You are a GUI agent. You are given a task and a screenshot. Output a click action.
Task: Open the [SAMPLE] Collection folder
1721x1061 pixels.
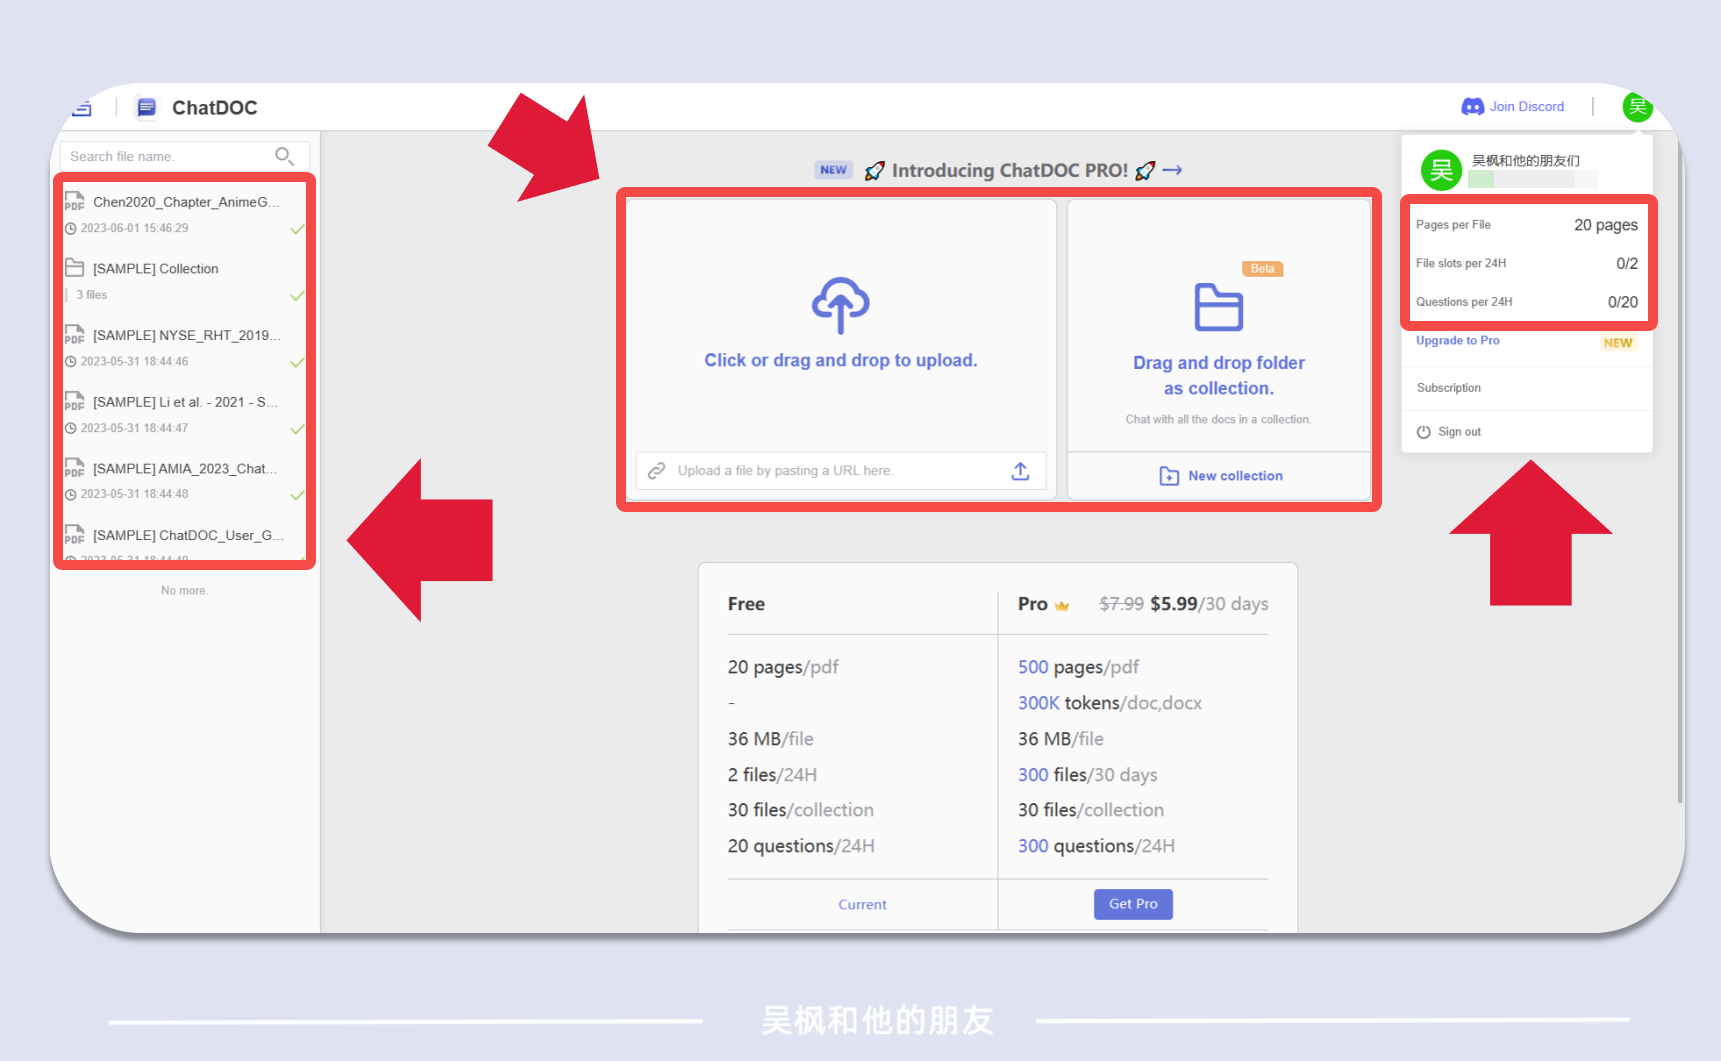tap(155, 269)
